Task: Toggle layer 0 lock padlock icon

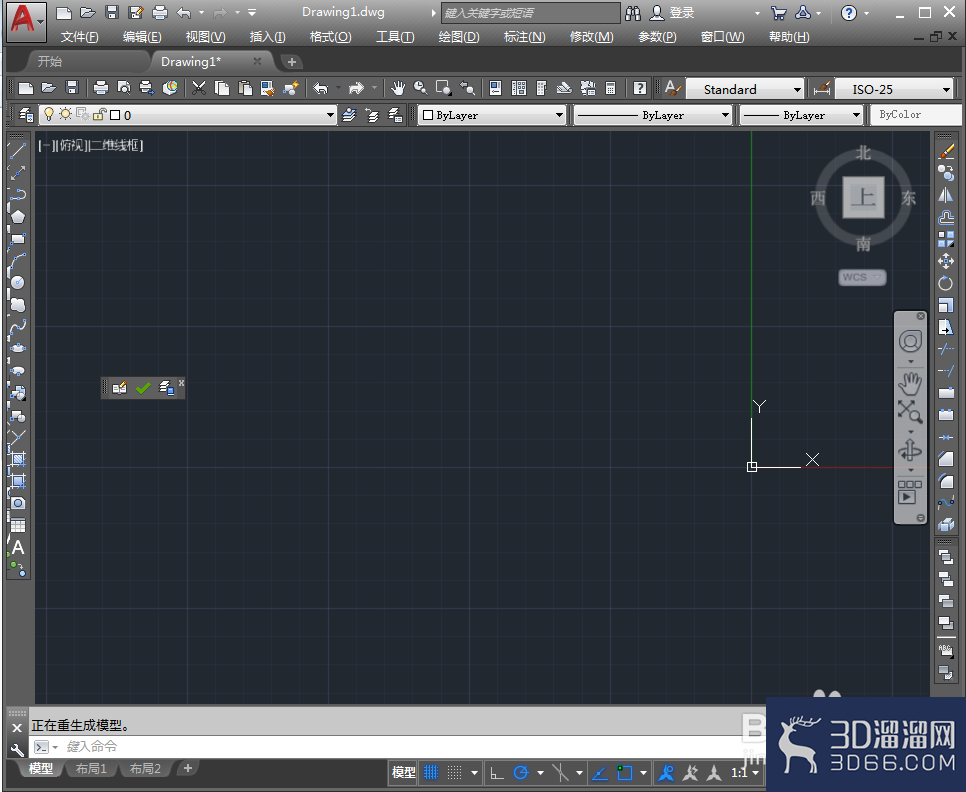Action: pos(100,115)
